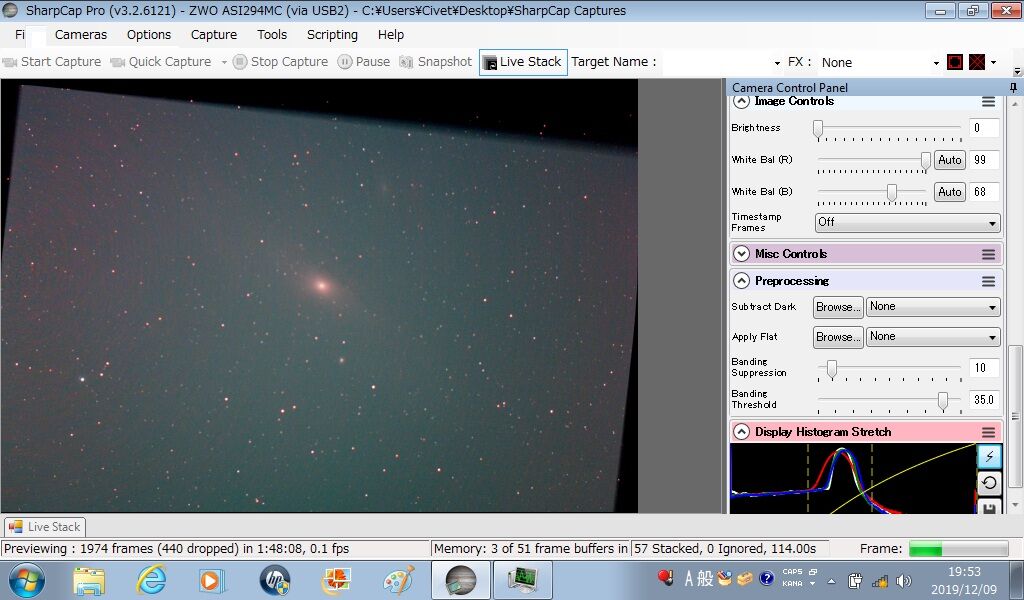The width and height of the screenshot is (1024, 600).
Task: Adjust the White Bal (R) slider
Action: click(x=925, y=161)
